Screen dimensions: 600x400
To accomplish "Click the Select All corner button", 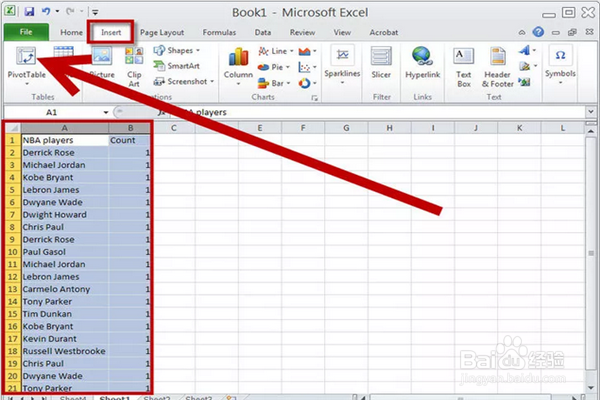I will (x=13, y=128).
